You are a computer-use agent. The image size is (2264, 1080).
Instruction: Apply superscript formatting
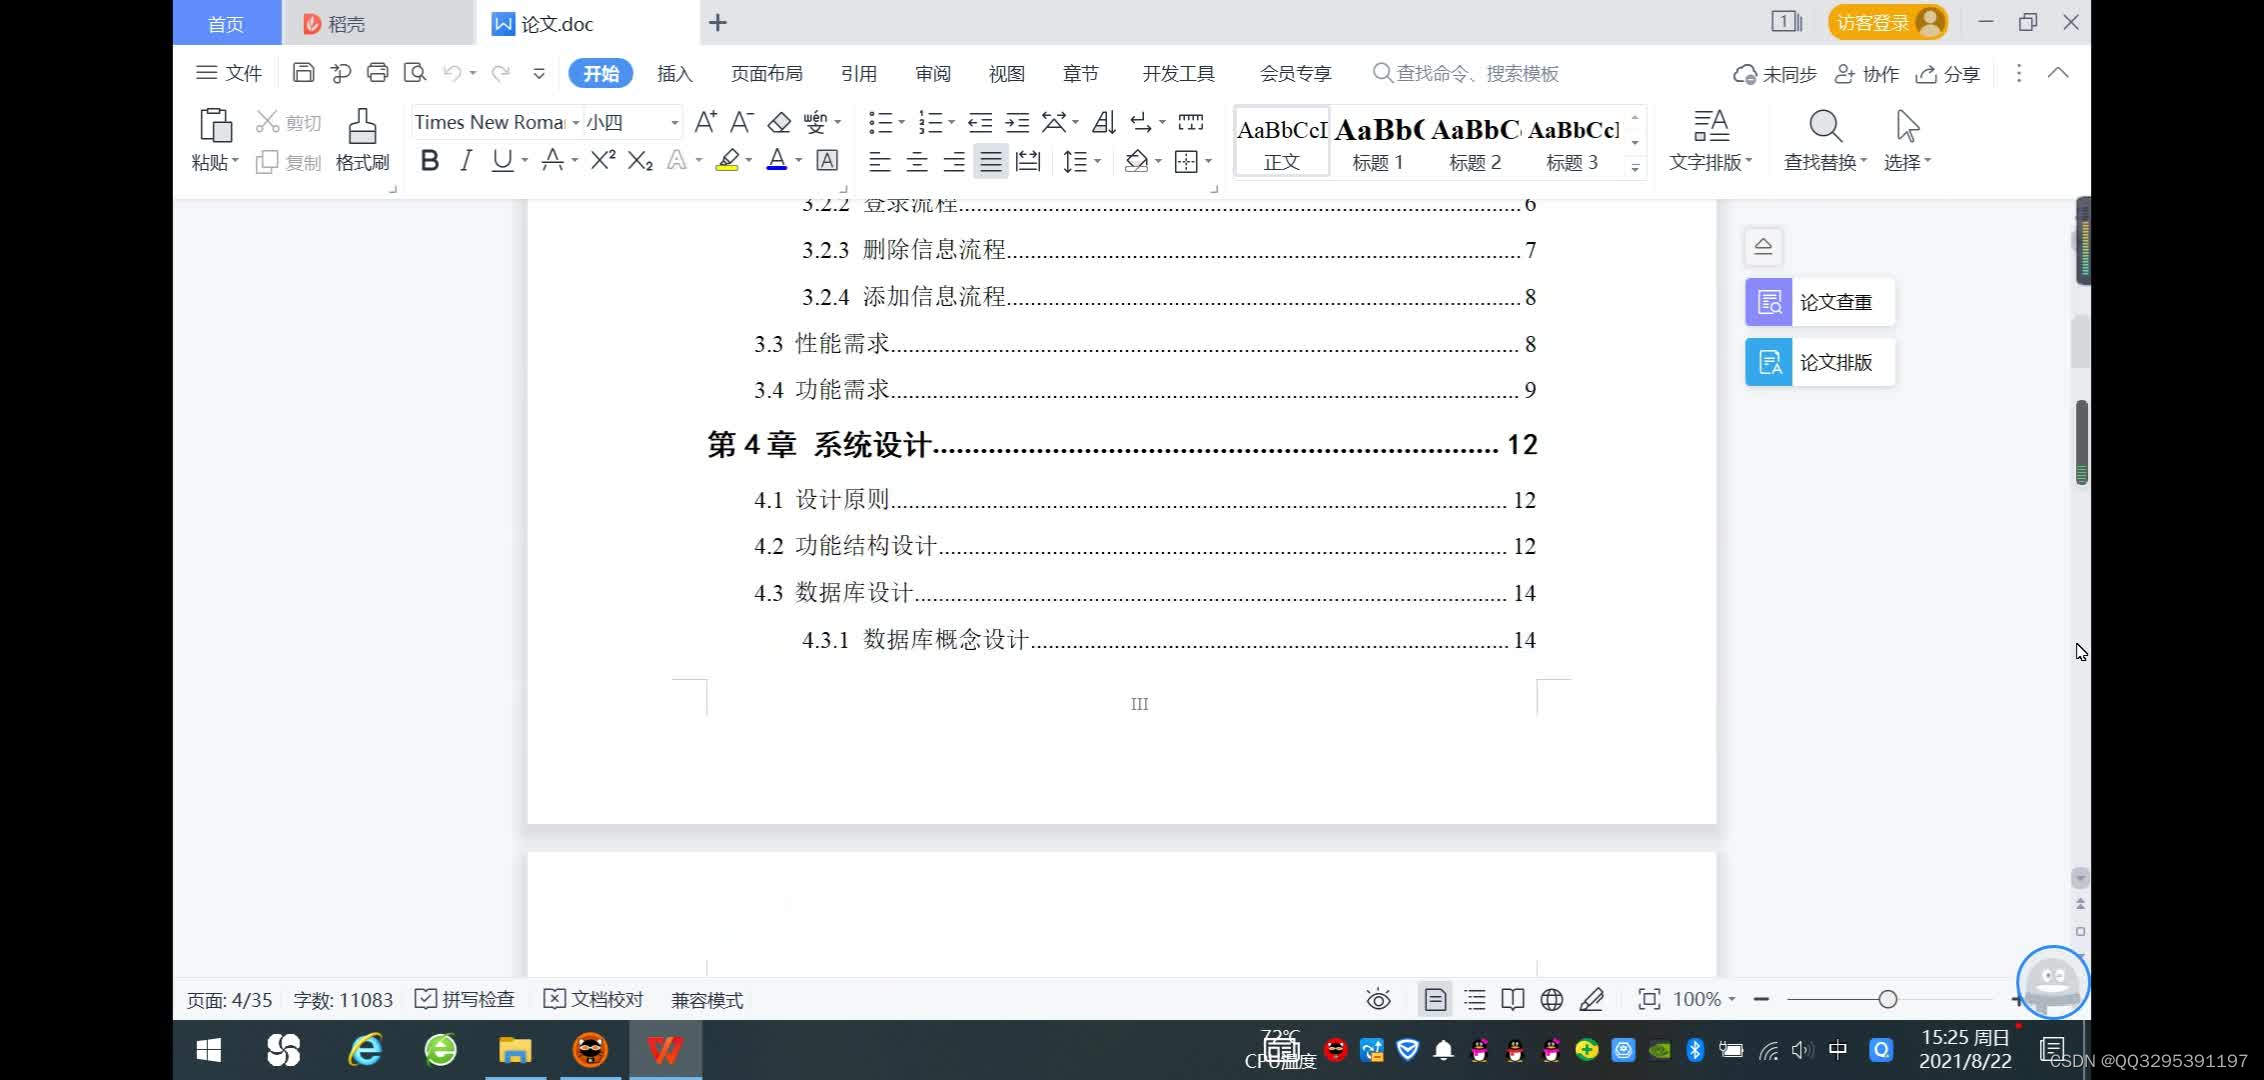602,160
